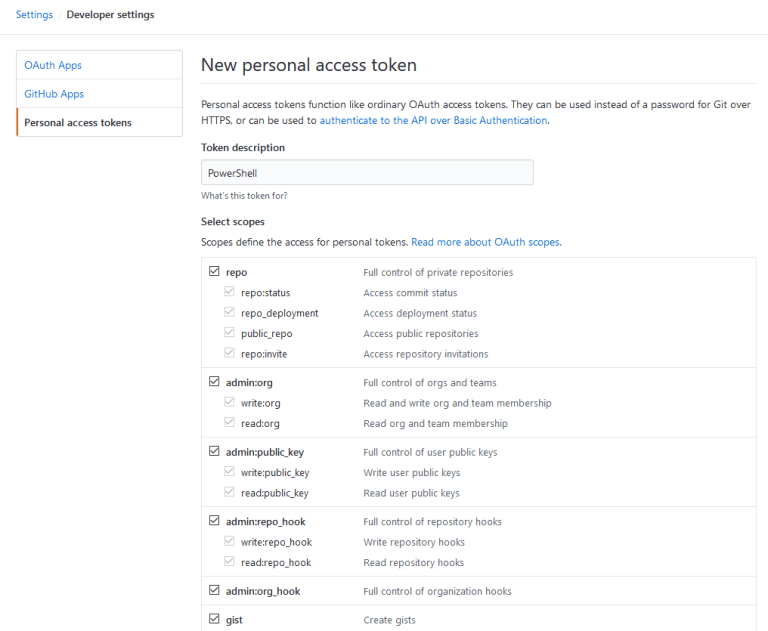
Task: Click the repo:invite label
Action: pyautogui.click(x=264, y=354)
